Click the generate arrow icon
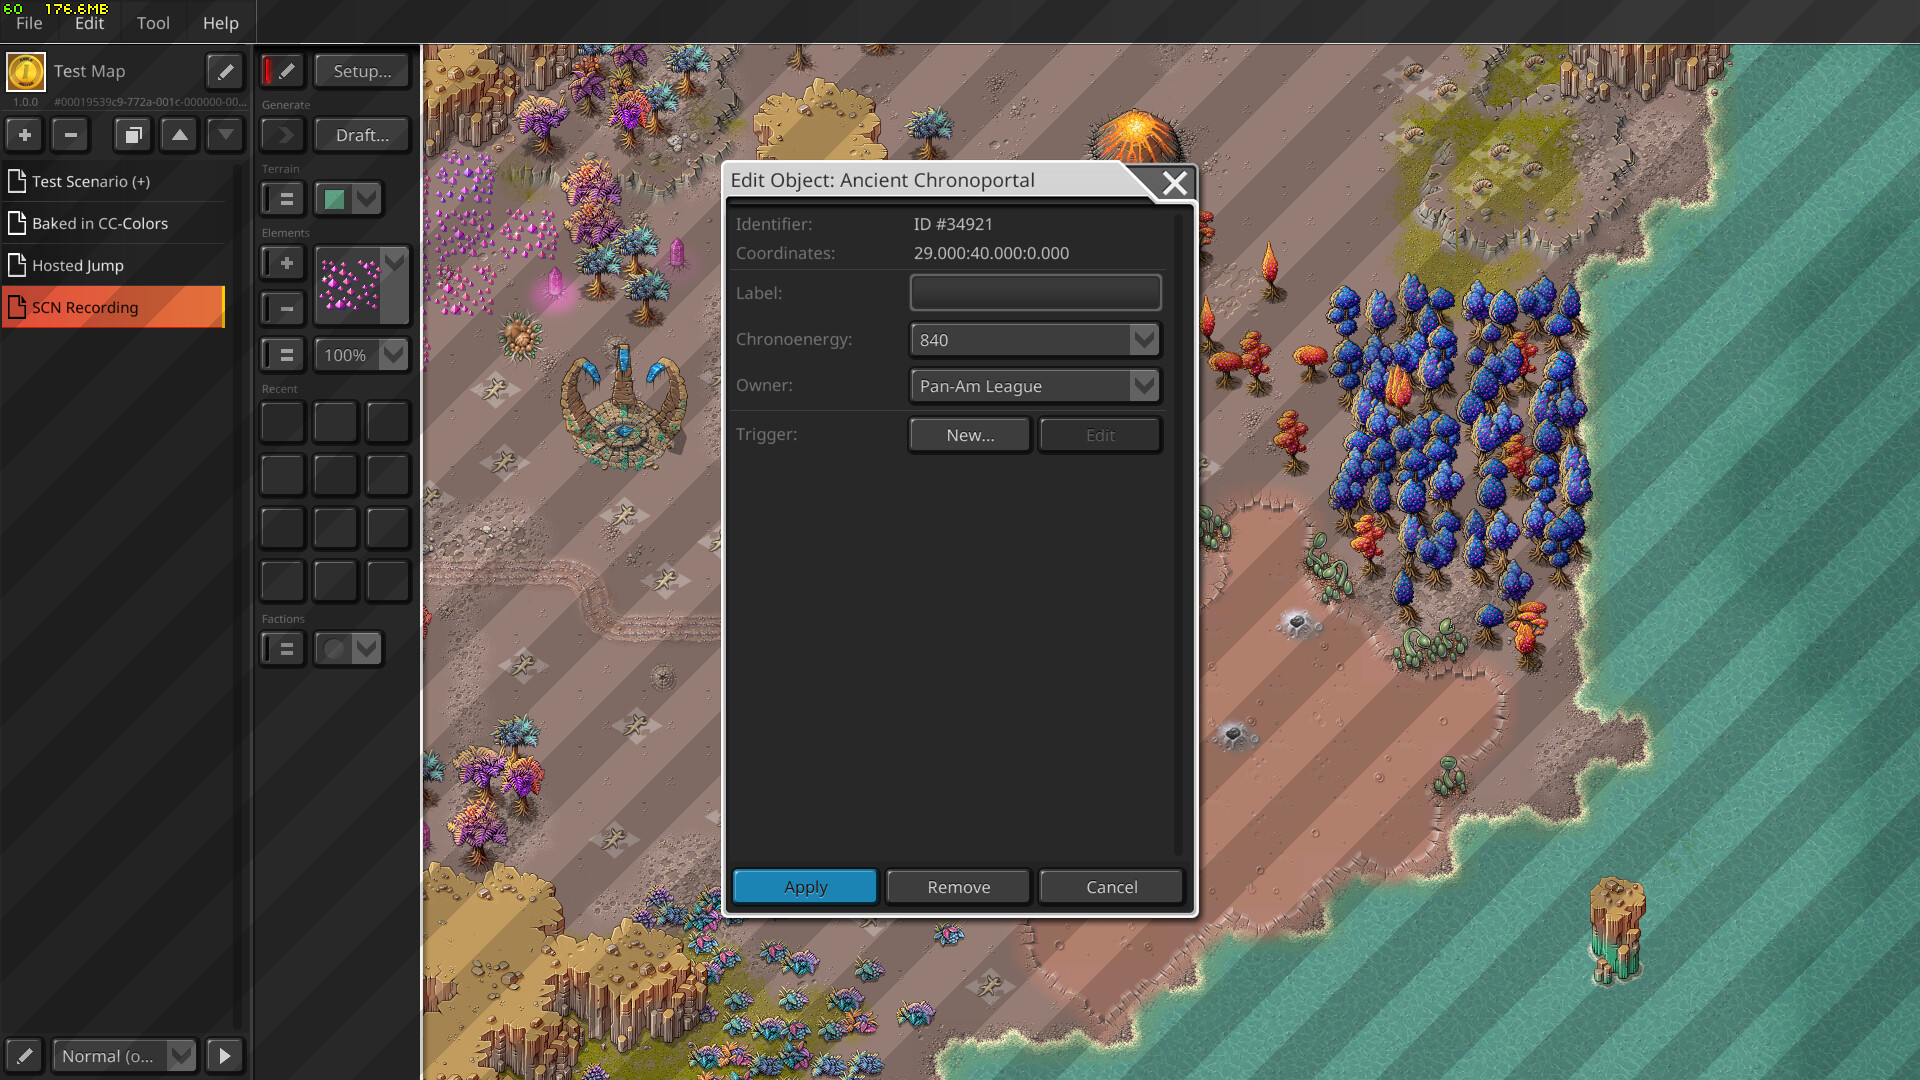Screen dimensions: 1920x1080 [x=284, y=134]
